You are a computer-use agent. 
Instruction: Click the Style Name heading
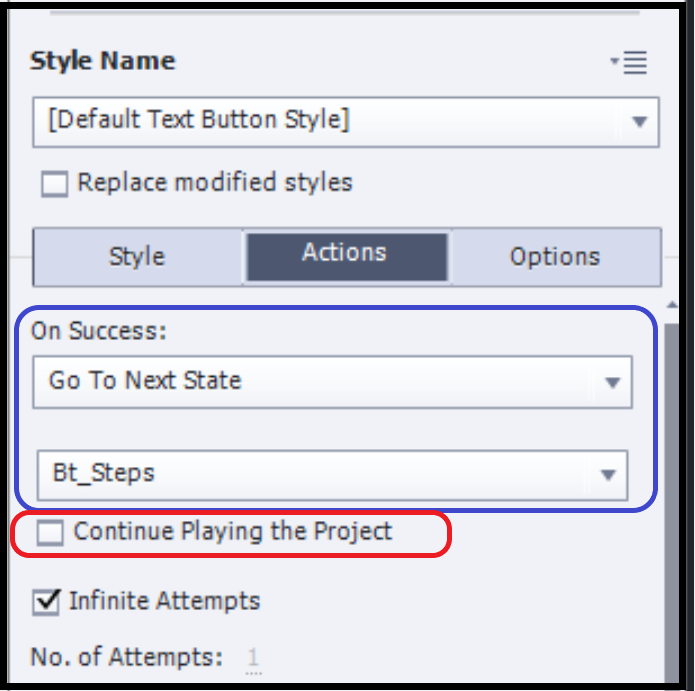tap(102, 61)
